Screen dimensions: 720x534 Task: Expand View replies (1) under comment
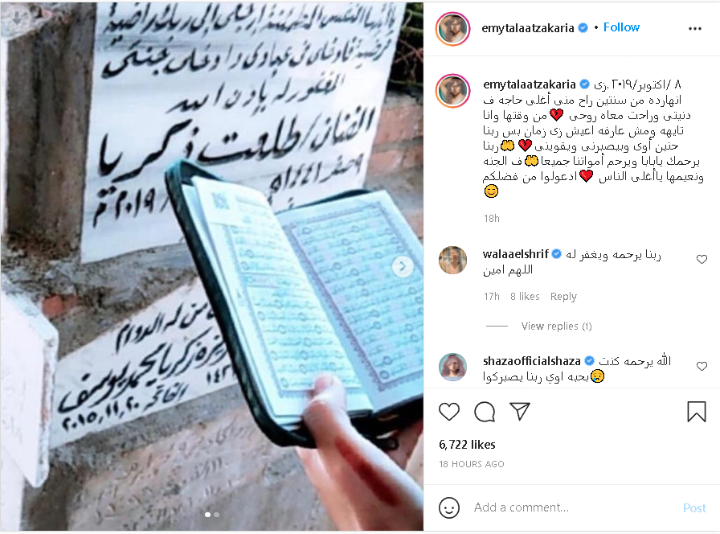pyautogui.click(x=556, y=326)
